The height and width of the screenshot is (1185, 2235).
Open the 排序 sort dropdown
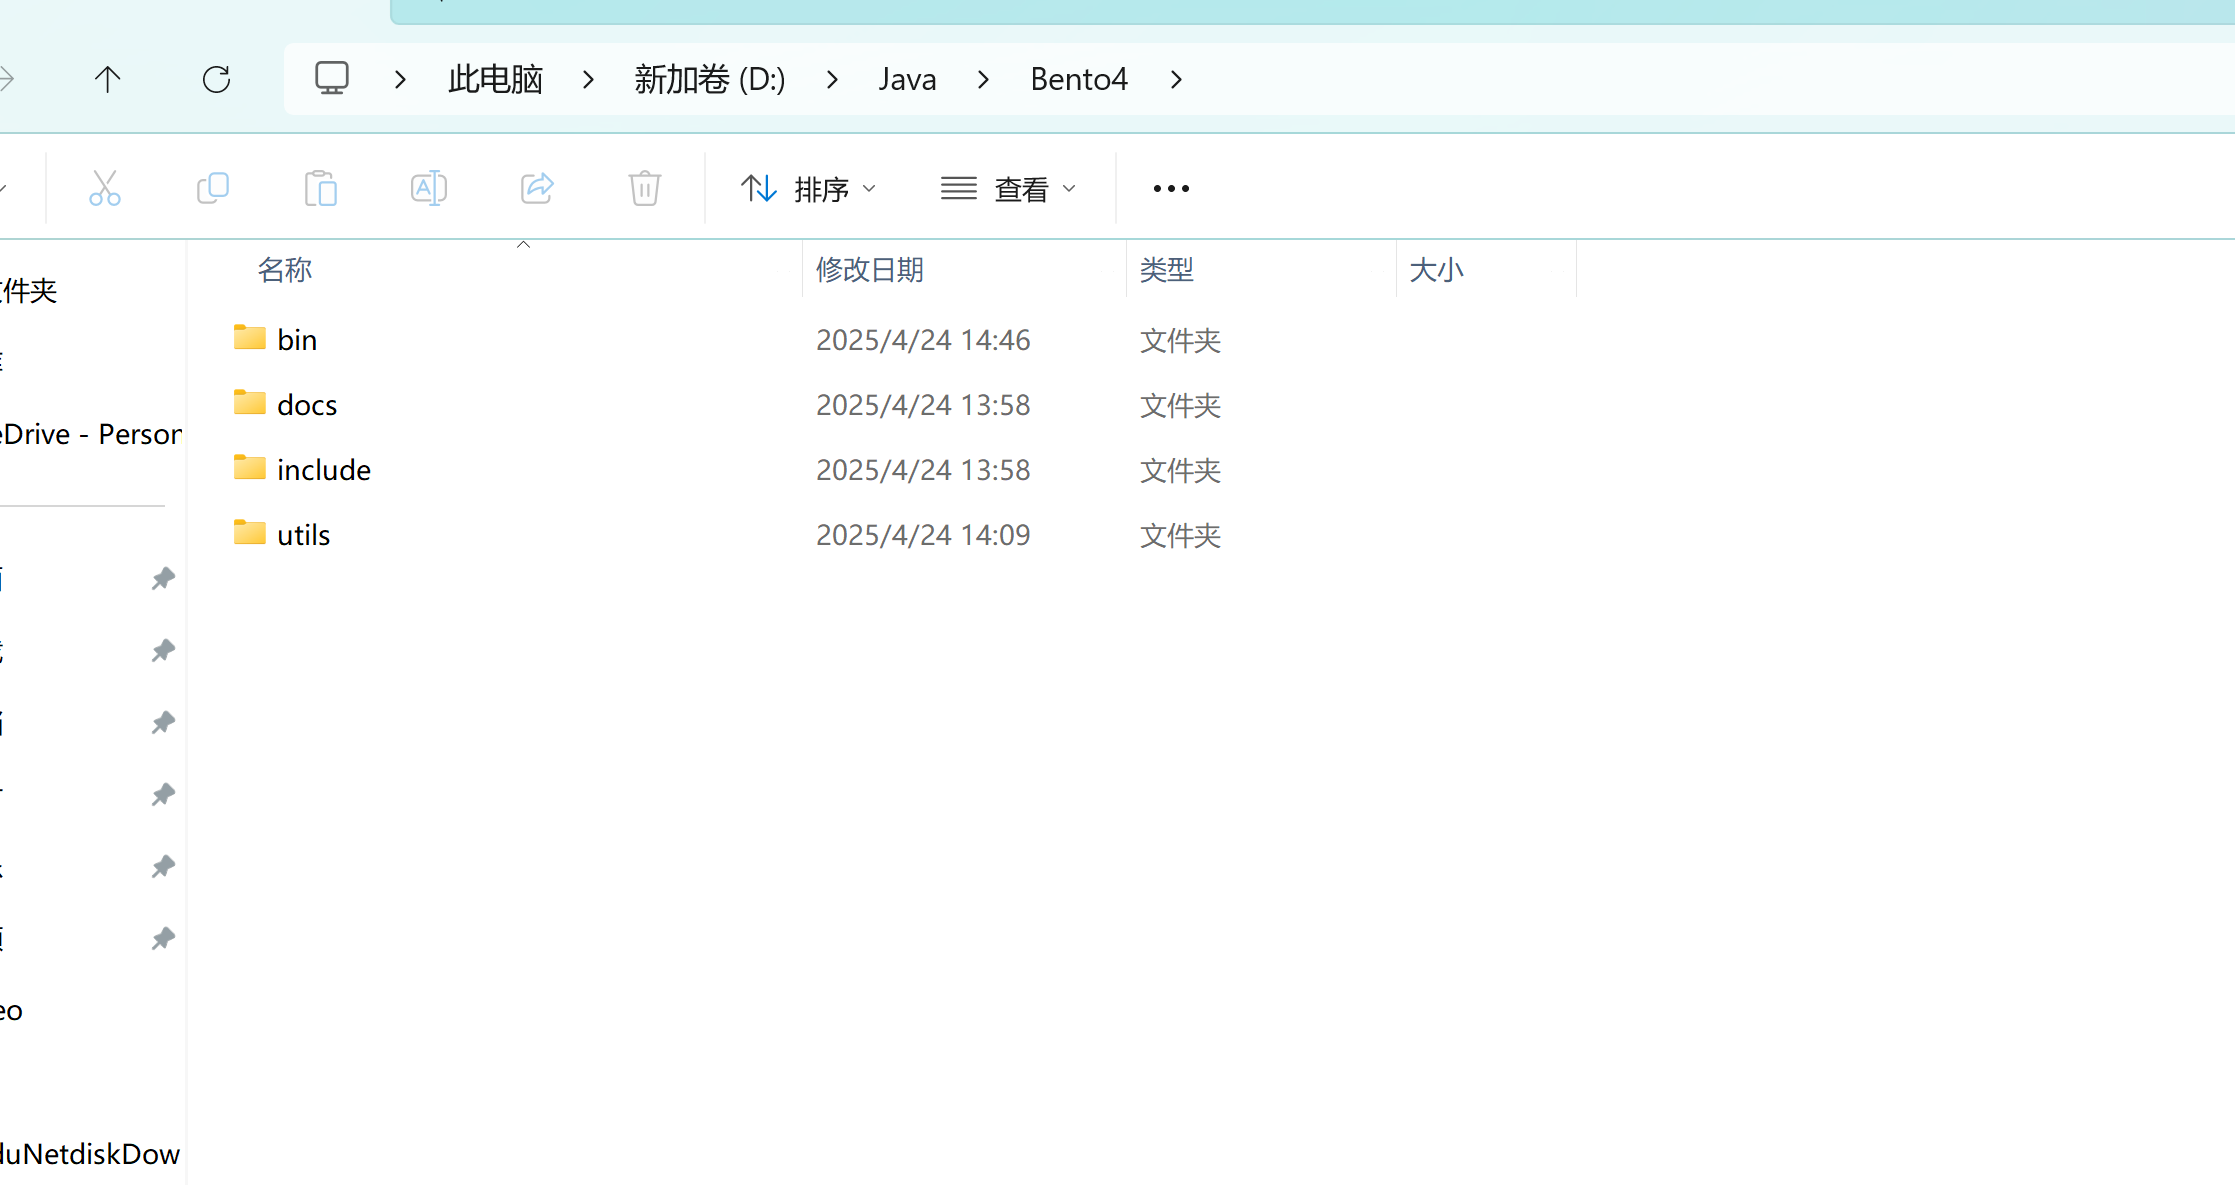(x=808, y=188)
